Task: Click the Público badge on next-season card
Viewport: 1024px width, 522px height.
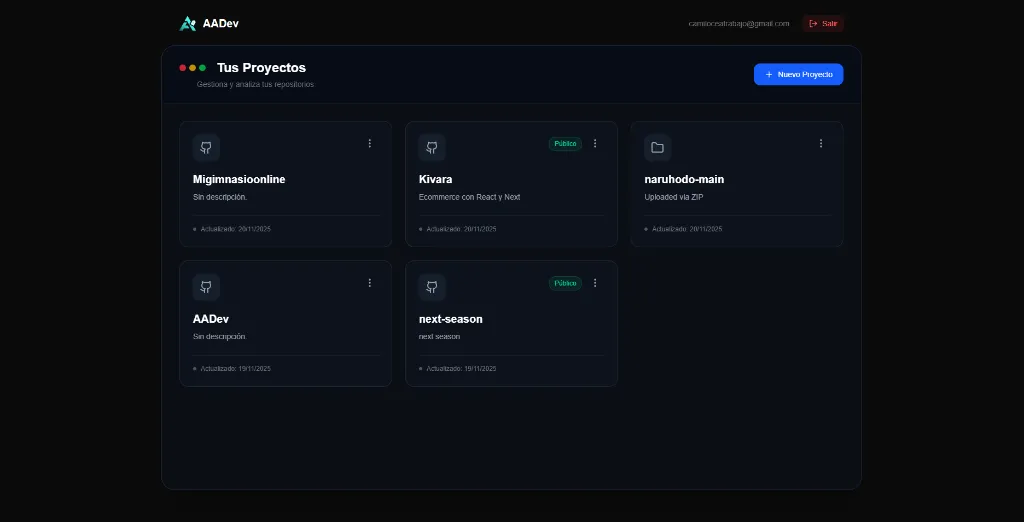Action: point(565,283)
